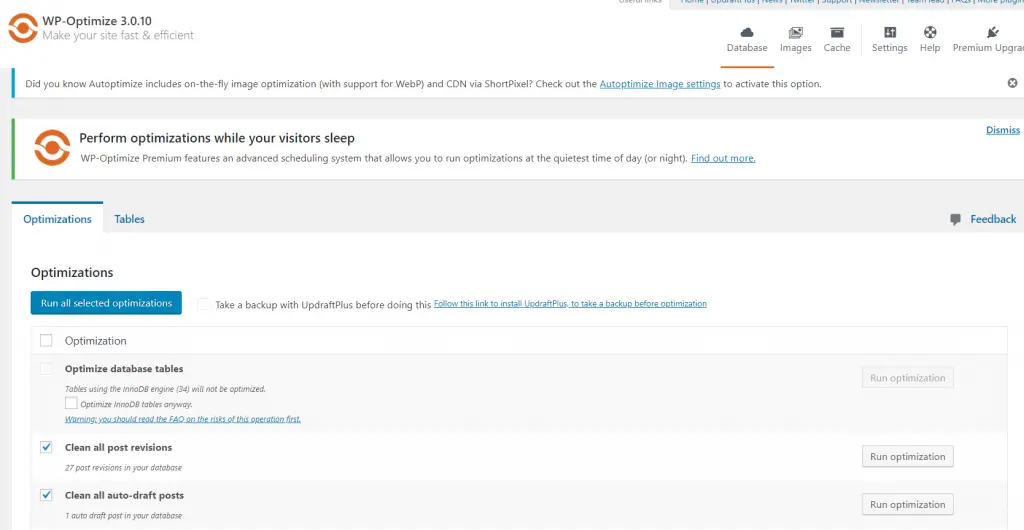This screenshot has width=1024, height=530.
Task: Select the Optimizations tab
Action: click(x=57, y=219)
